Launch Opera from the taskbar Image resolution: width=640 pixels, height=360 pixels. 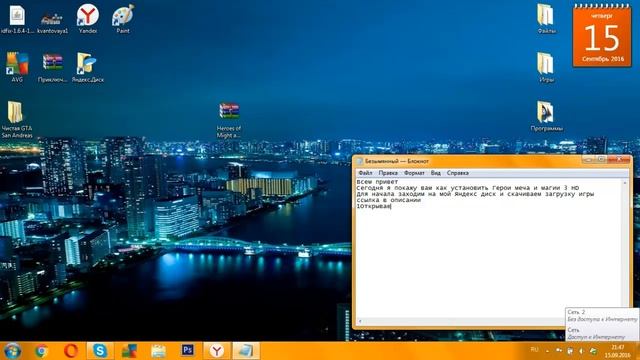[71, 351]
